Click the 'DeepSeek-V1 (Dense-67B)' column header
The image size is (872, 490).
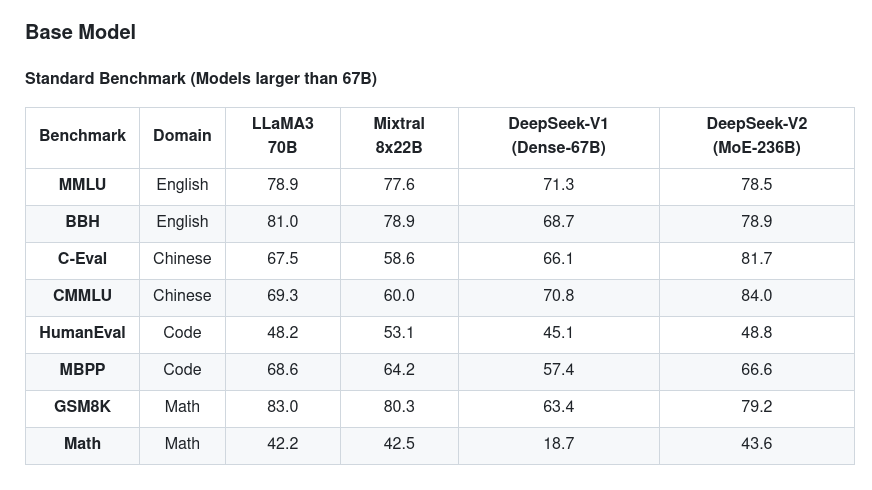[558, 135]
